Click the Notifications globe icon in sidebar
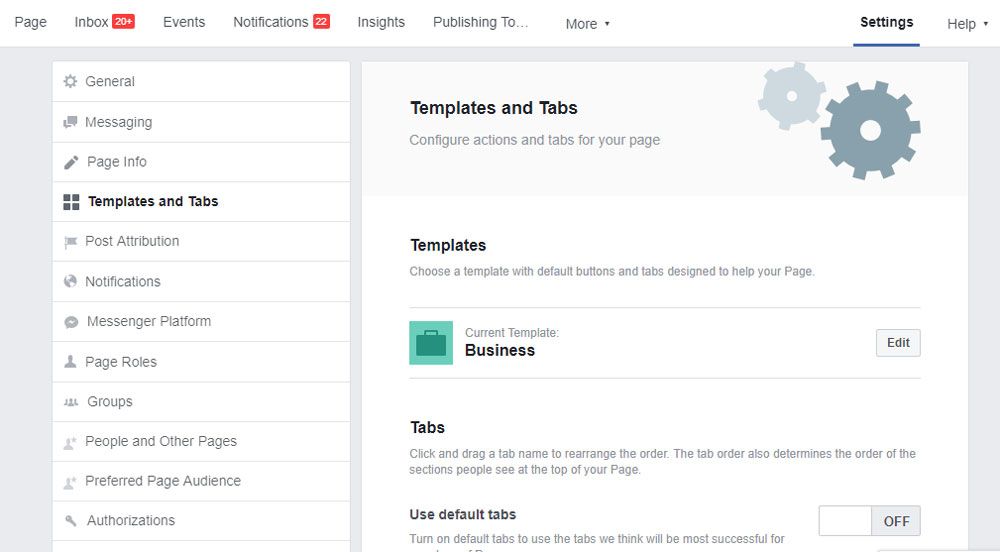Image resolution: width=1000 pixels, height=552 pixels. tap(70, 281)
